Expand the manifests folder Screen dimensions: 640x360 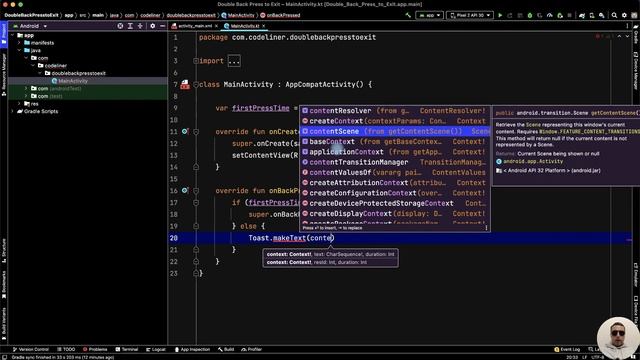19,43
